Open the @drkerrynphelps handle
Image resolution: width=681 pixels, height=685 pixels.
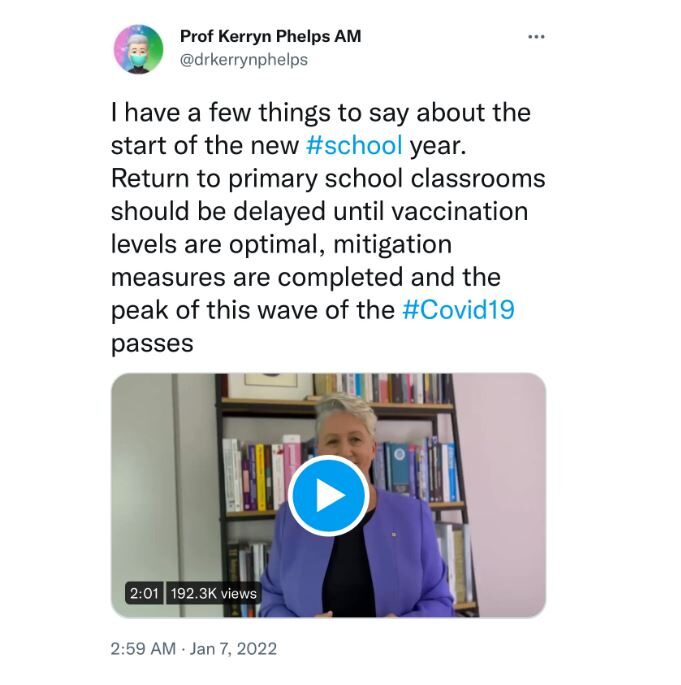pos(244,60)
